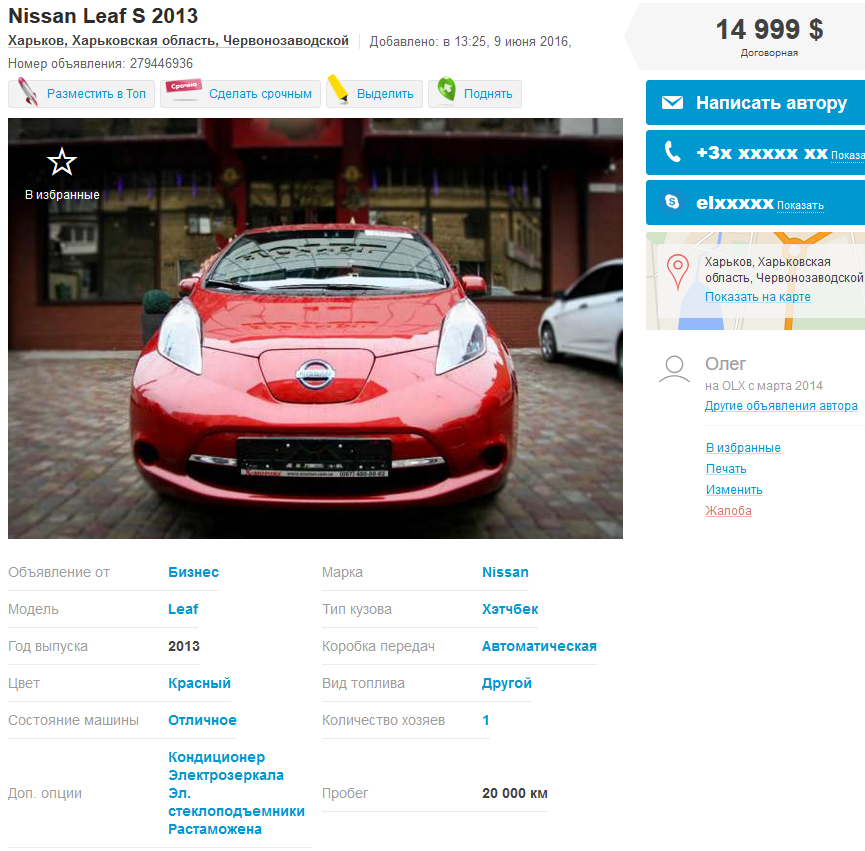Open 'Показать на карте' map link
The height and width of the screenshot is (851, 865).
point(757,297)
